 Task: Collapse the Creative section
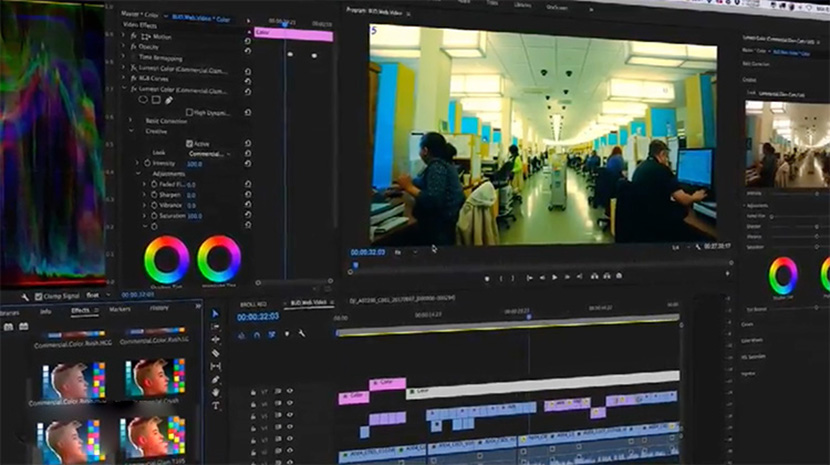[x=131, y=131]
